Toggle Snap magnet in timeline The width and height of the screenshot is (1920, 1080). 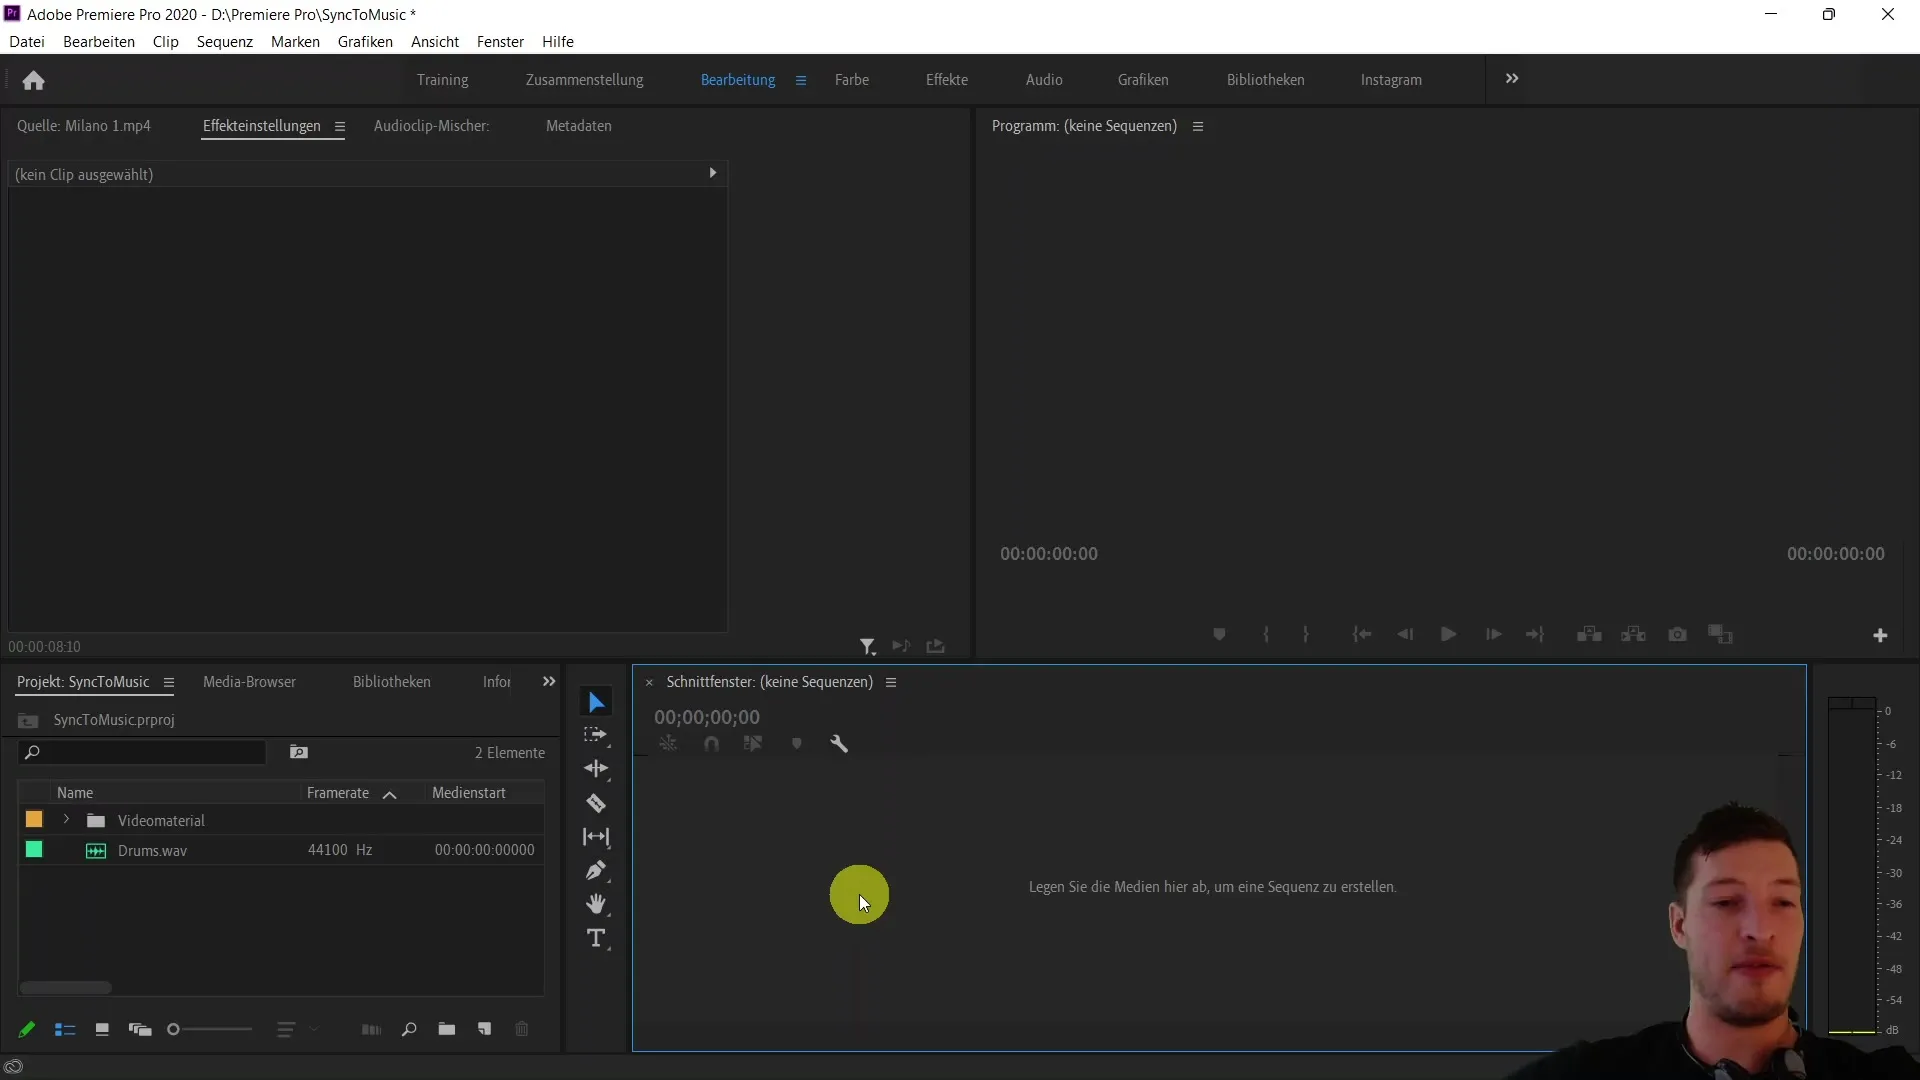(711, 743)
